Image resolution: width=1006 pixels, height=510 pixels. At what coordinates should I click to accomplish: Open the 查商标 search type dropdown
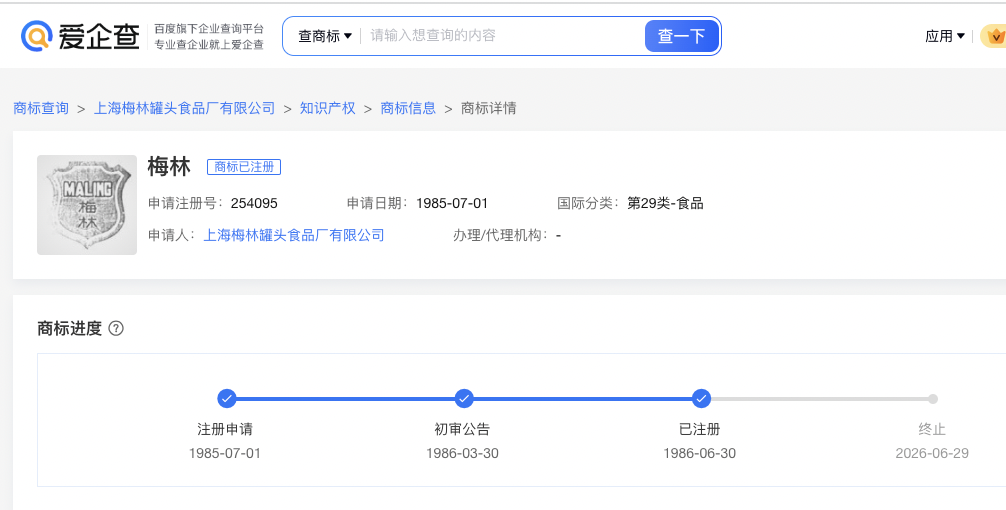(x=325, y=36)
